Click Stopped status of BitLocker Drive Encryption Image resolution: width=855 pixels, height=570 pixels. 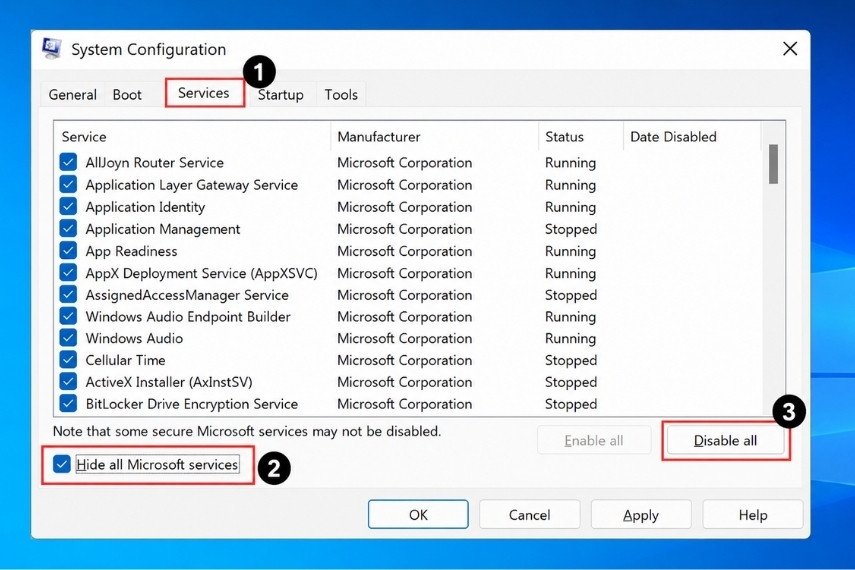coord(571,404)
